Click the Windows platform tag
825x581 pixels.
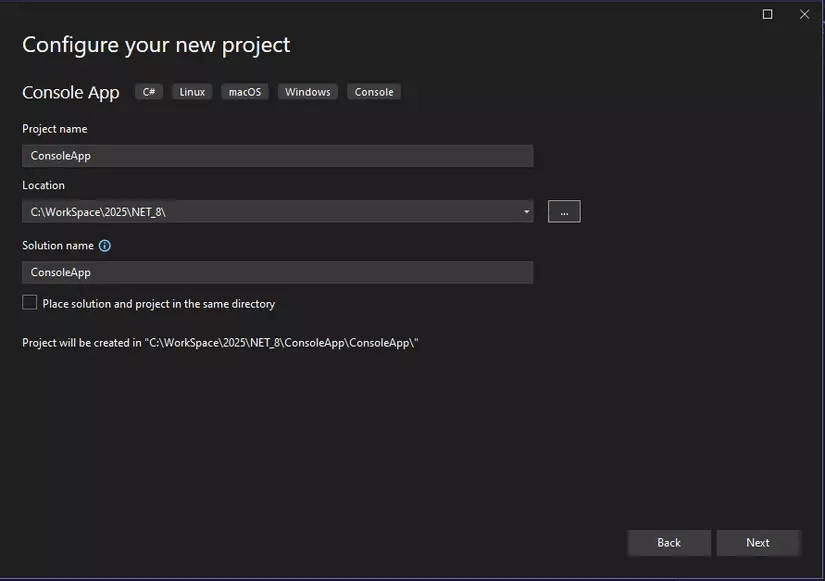(x=307, y=92)
